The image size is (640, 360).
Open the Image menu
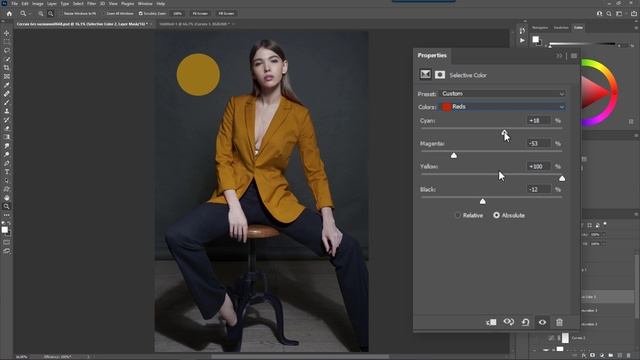38,3
